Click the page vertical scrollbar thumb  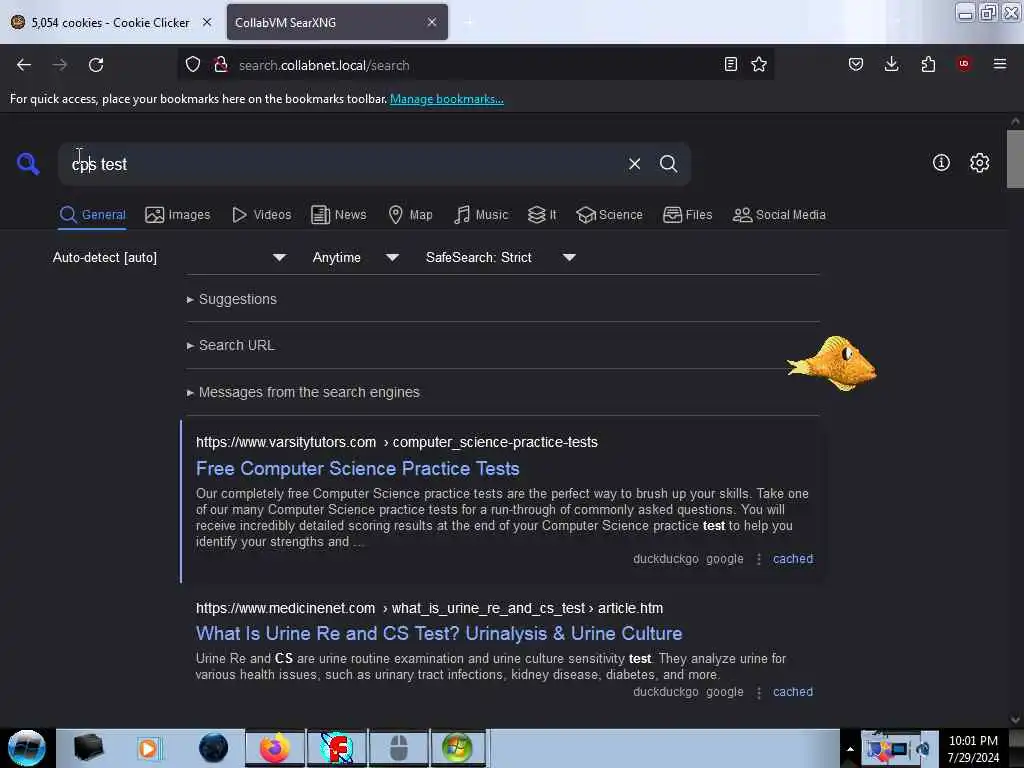pyautogui.click(x=1015, y=159)
